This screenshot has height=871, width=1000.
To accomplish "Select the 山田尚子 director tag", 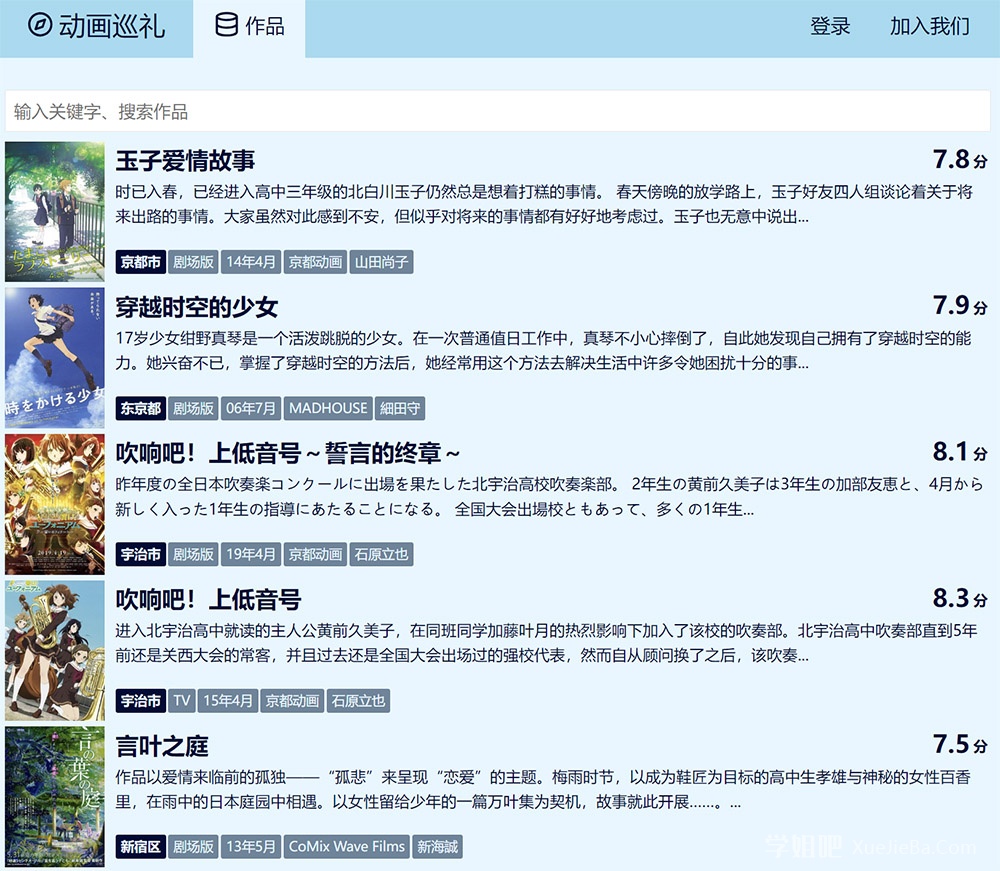I will tap(381, 262).
